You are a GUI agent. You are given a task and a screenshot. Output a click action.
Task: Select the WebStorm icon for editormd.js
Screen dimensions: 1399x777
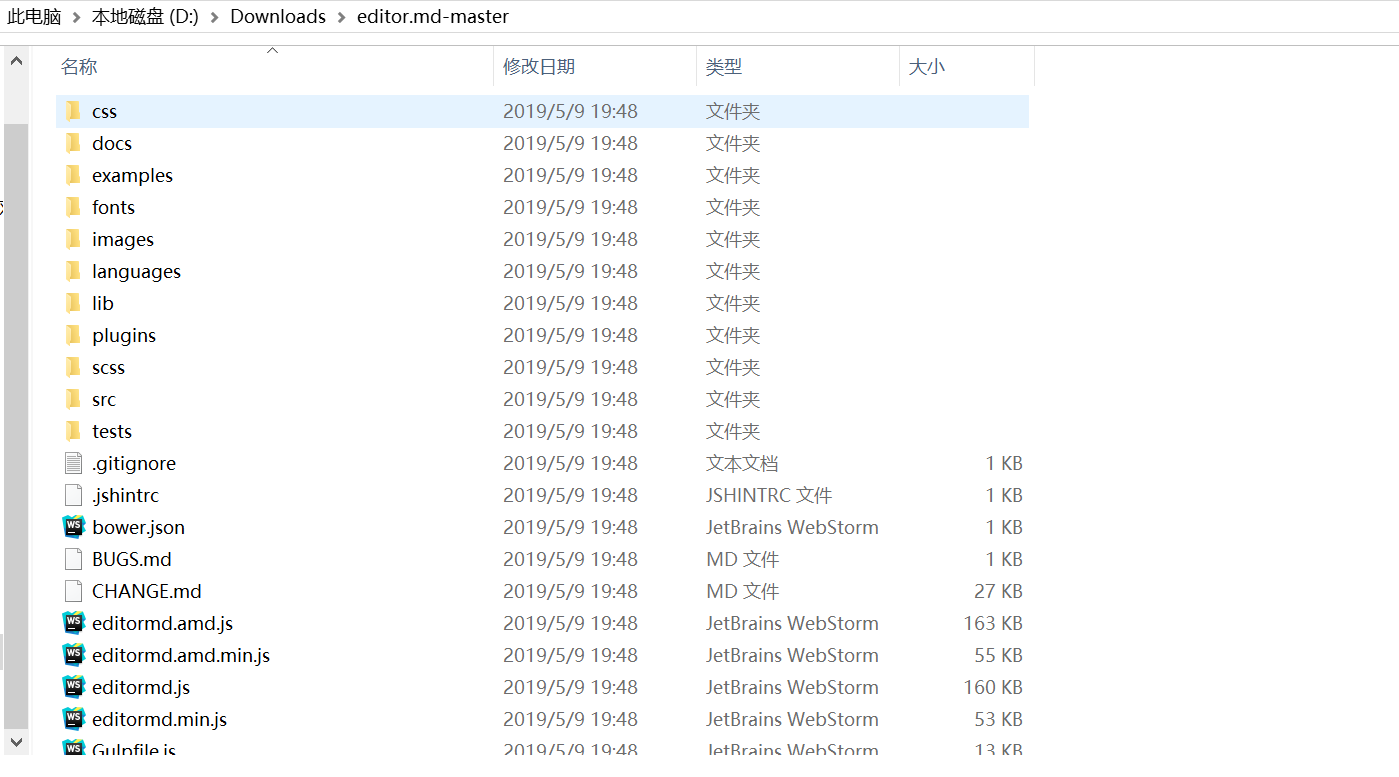coord(74,687)
